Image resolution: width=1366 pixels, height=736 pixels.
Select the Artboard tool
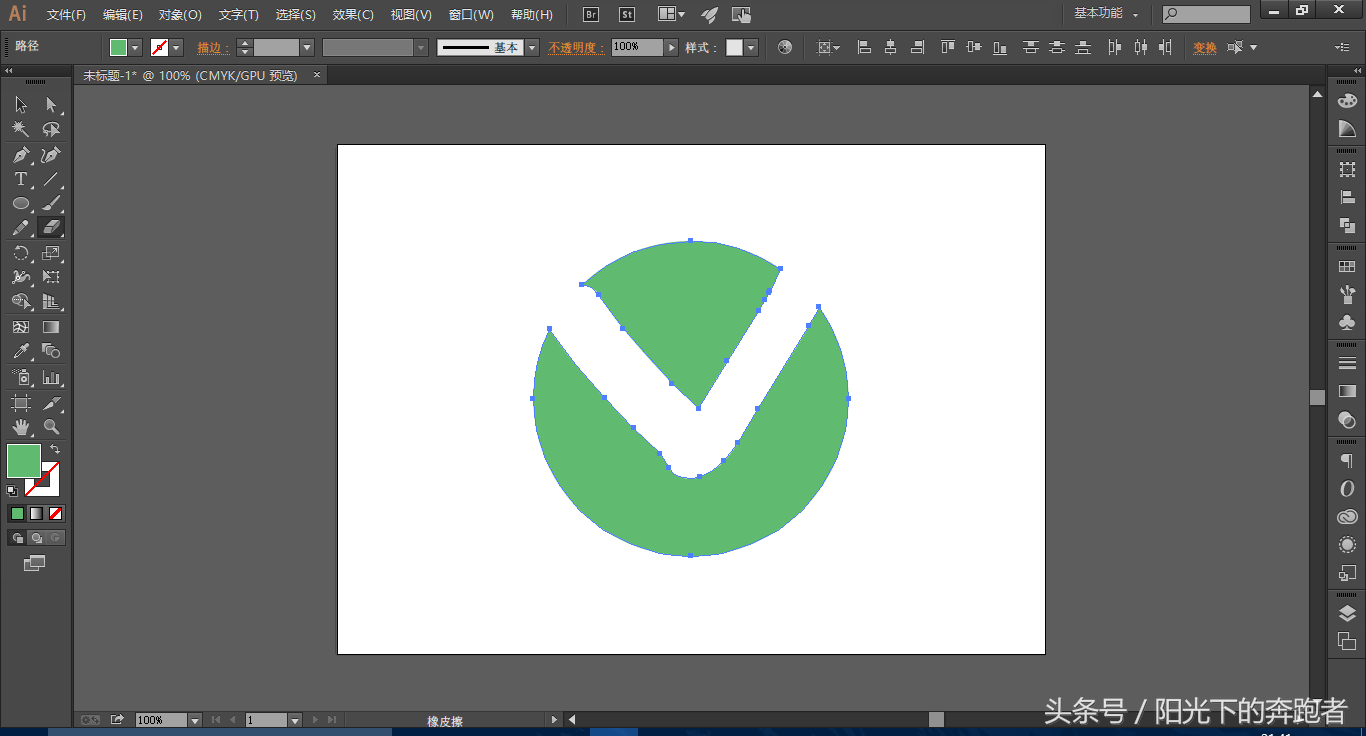point(21,403)
